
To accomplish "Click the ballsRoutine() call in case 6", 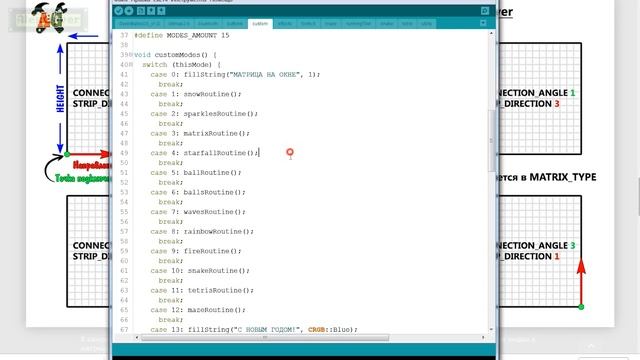I will tap(214, 192).
